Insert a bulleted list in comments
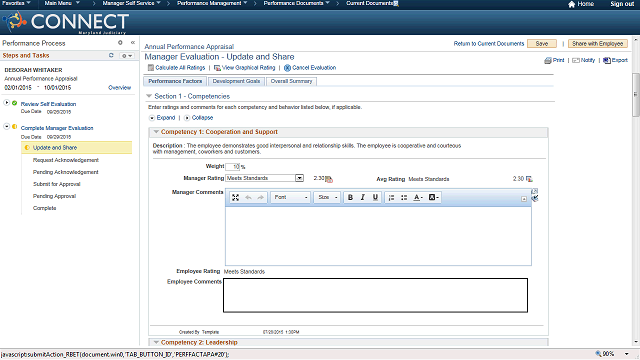 point(404,198)
